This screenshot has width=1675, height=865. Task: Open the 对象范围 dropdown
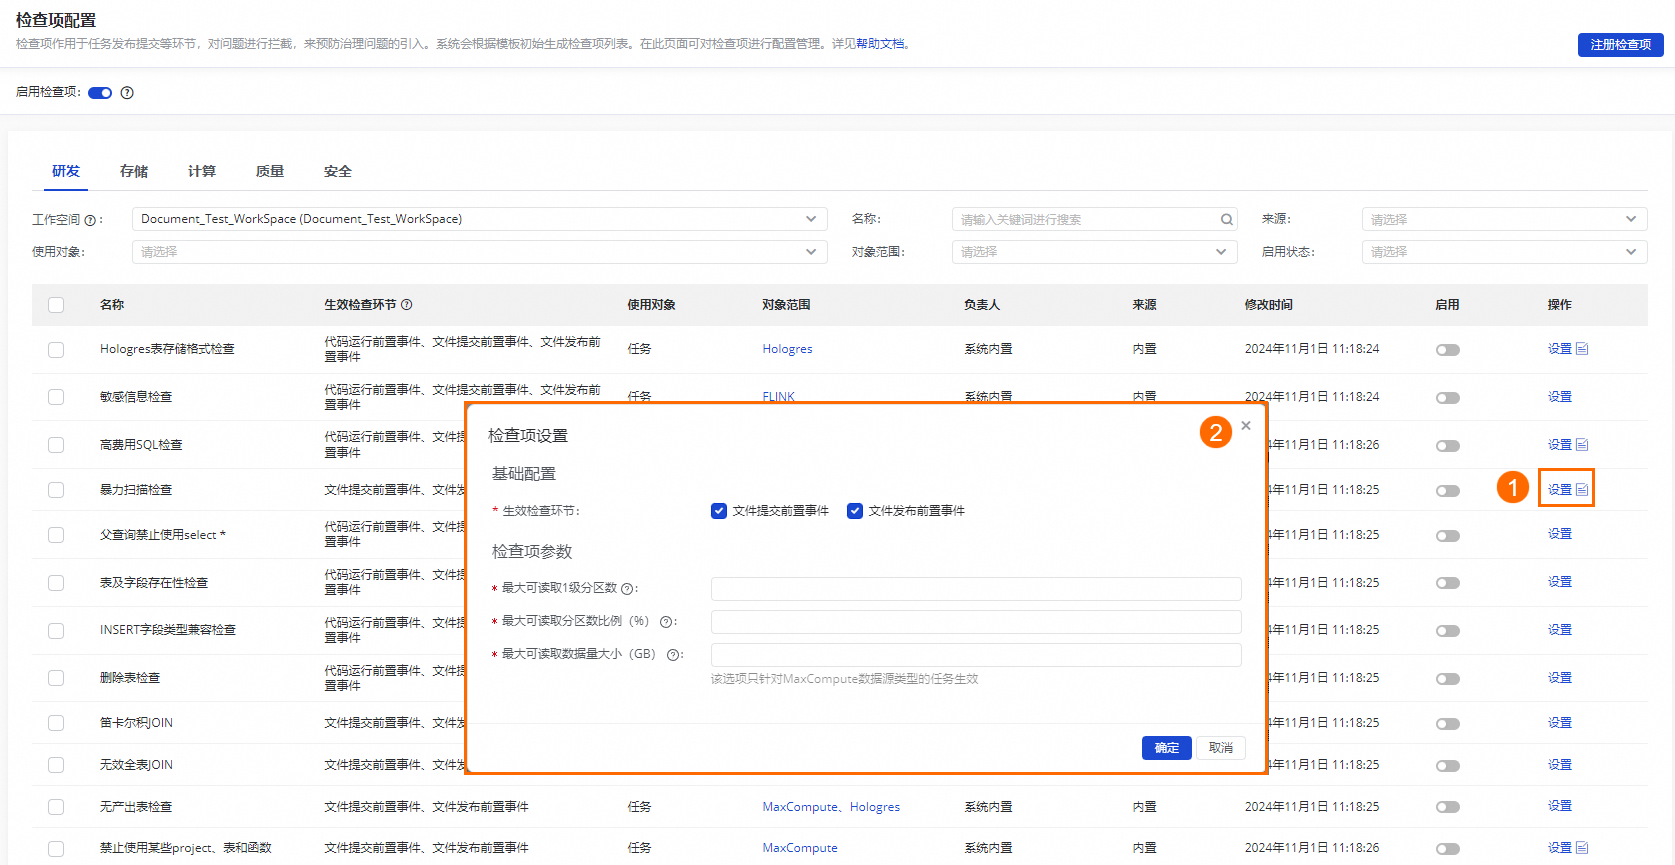point(1095,252)
